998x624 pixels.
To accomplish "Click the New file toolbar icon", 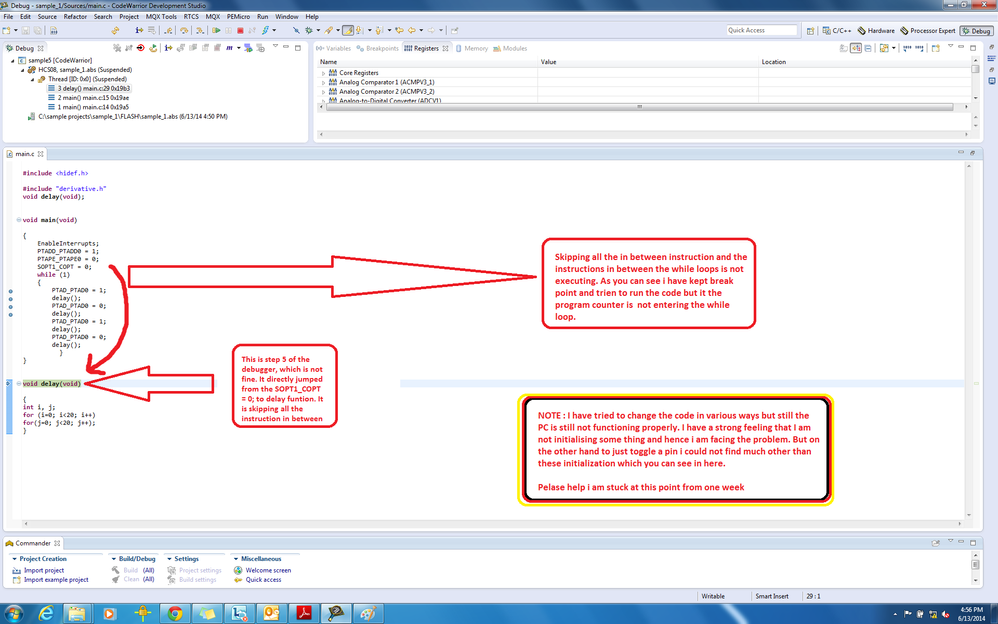I will [x=6, y=30].
